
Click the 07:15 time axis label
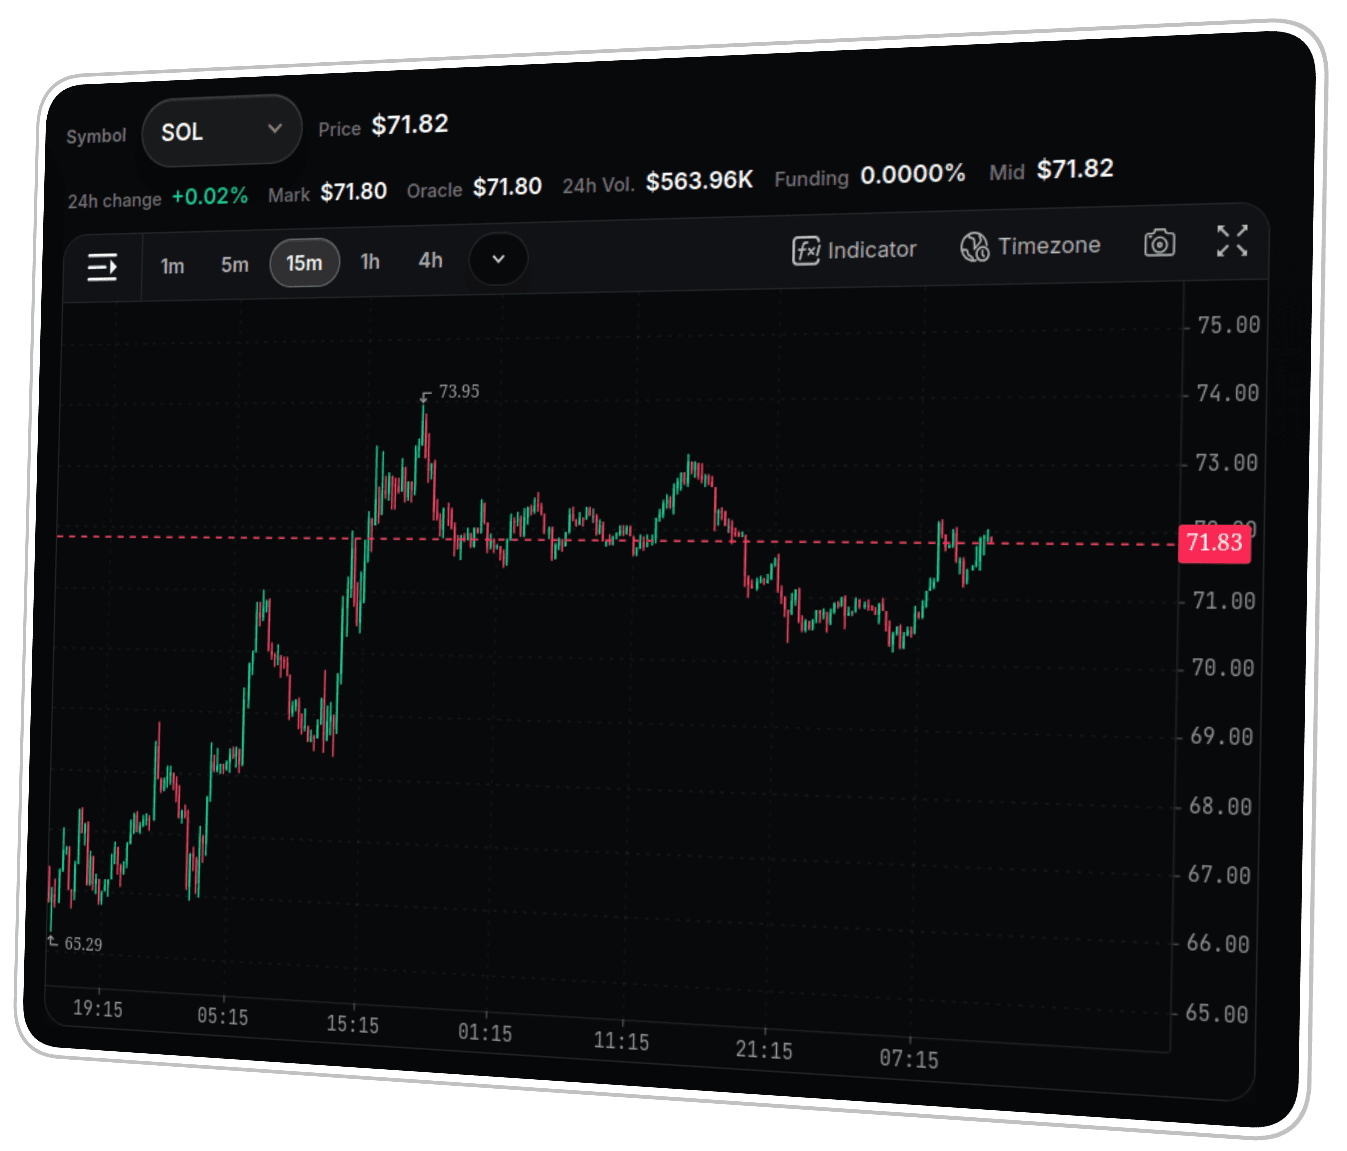pyautogui.click(x=909, y=1059)
